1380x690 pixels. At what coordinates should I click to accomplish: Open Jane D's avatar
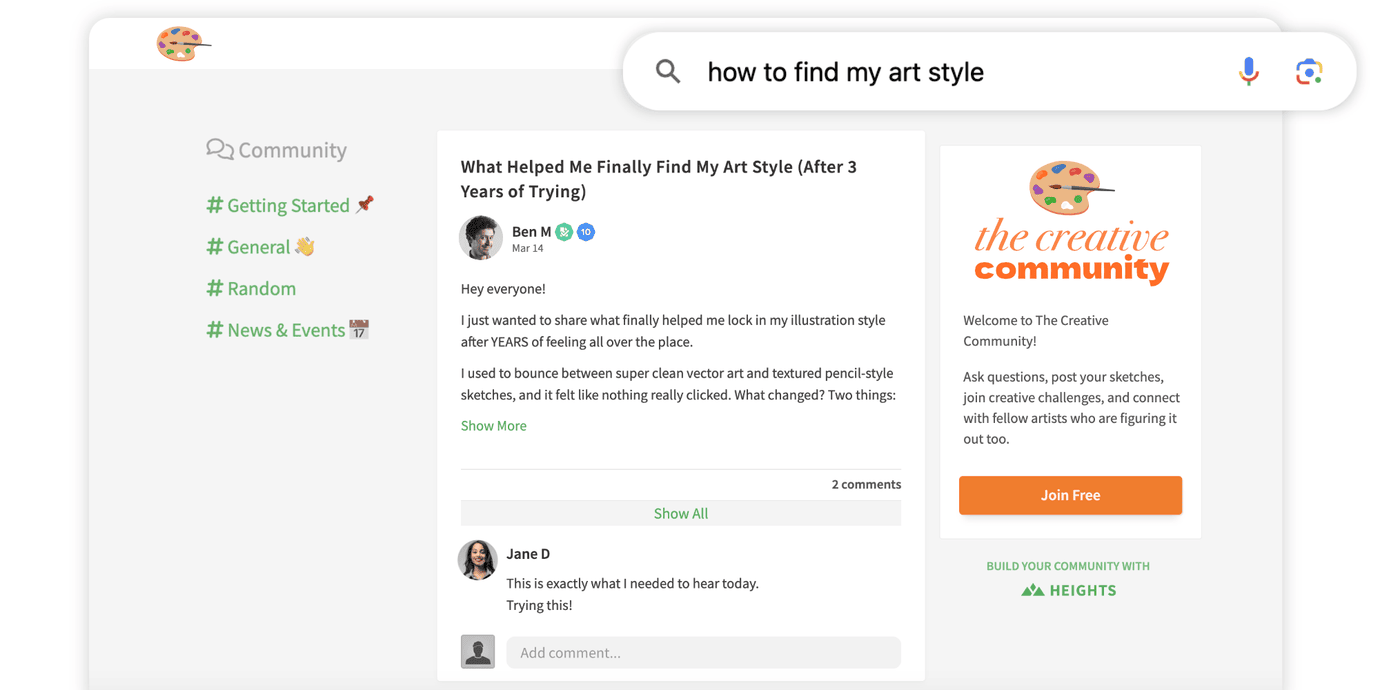[x=477, y=561]
